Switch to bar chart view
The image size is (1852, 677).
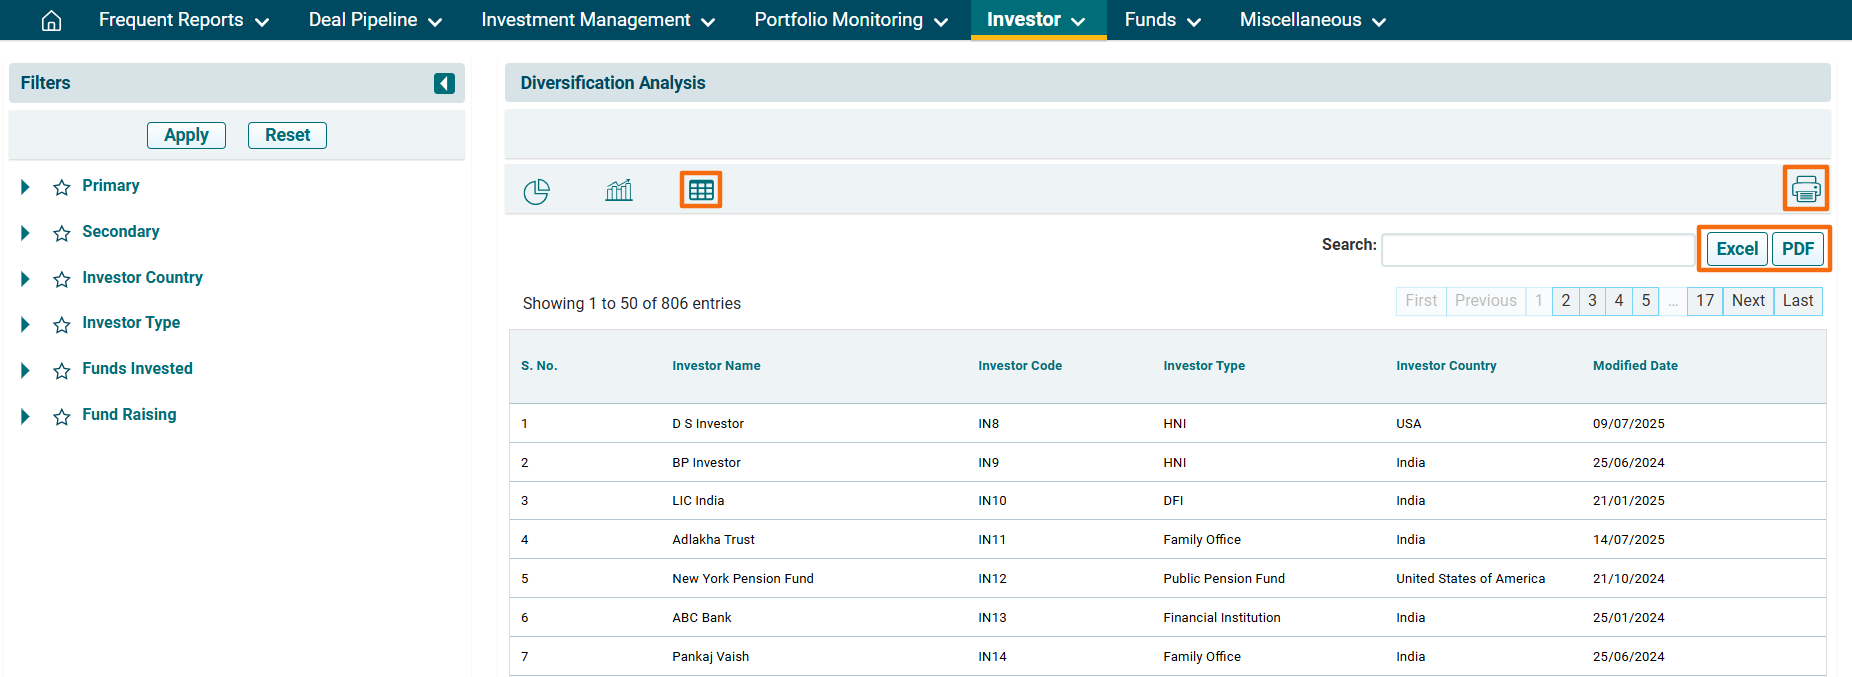point(619,190)
